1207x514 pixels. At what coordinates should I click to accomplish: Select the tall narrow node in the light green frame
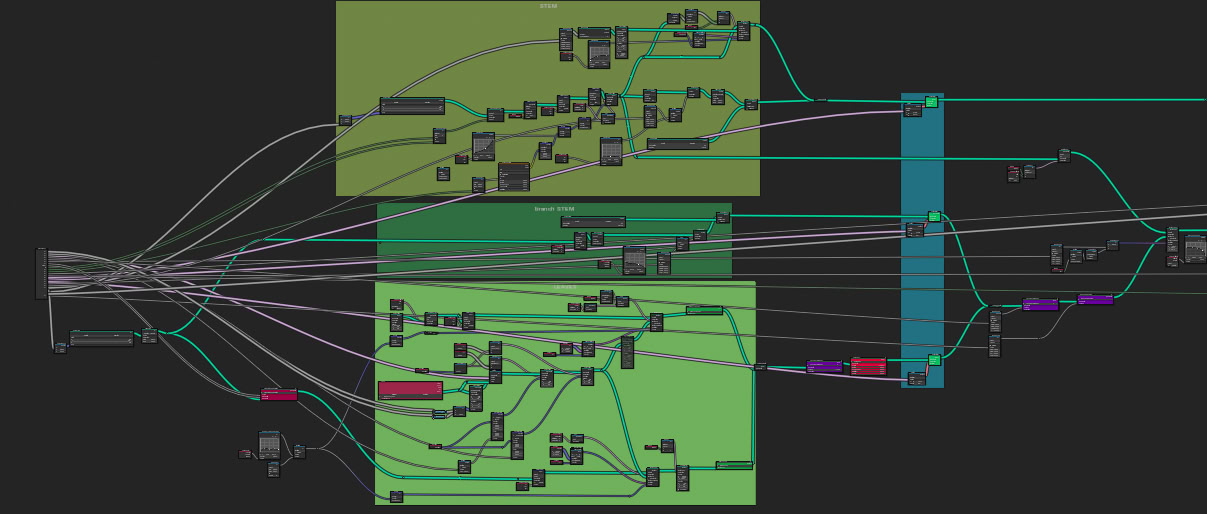click(x=627, y=352)
